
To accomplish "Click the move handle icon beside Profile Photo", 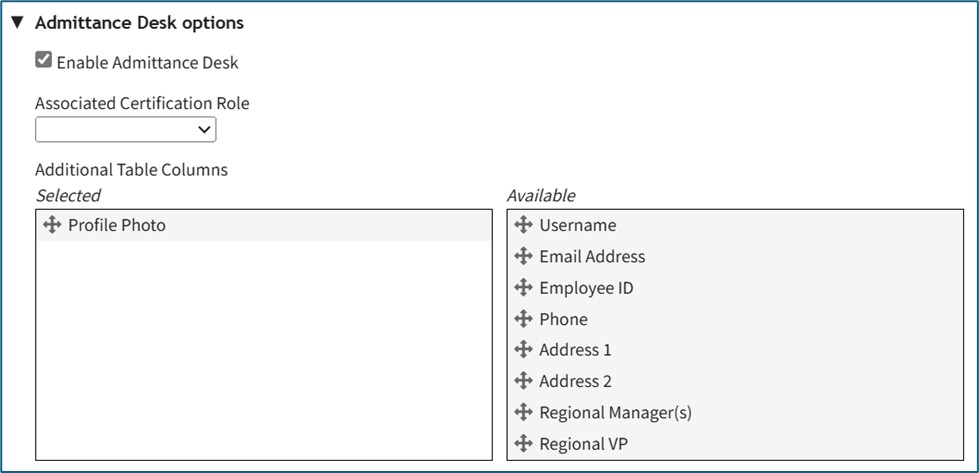I will click(x=52, y=225).
